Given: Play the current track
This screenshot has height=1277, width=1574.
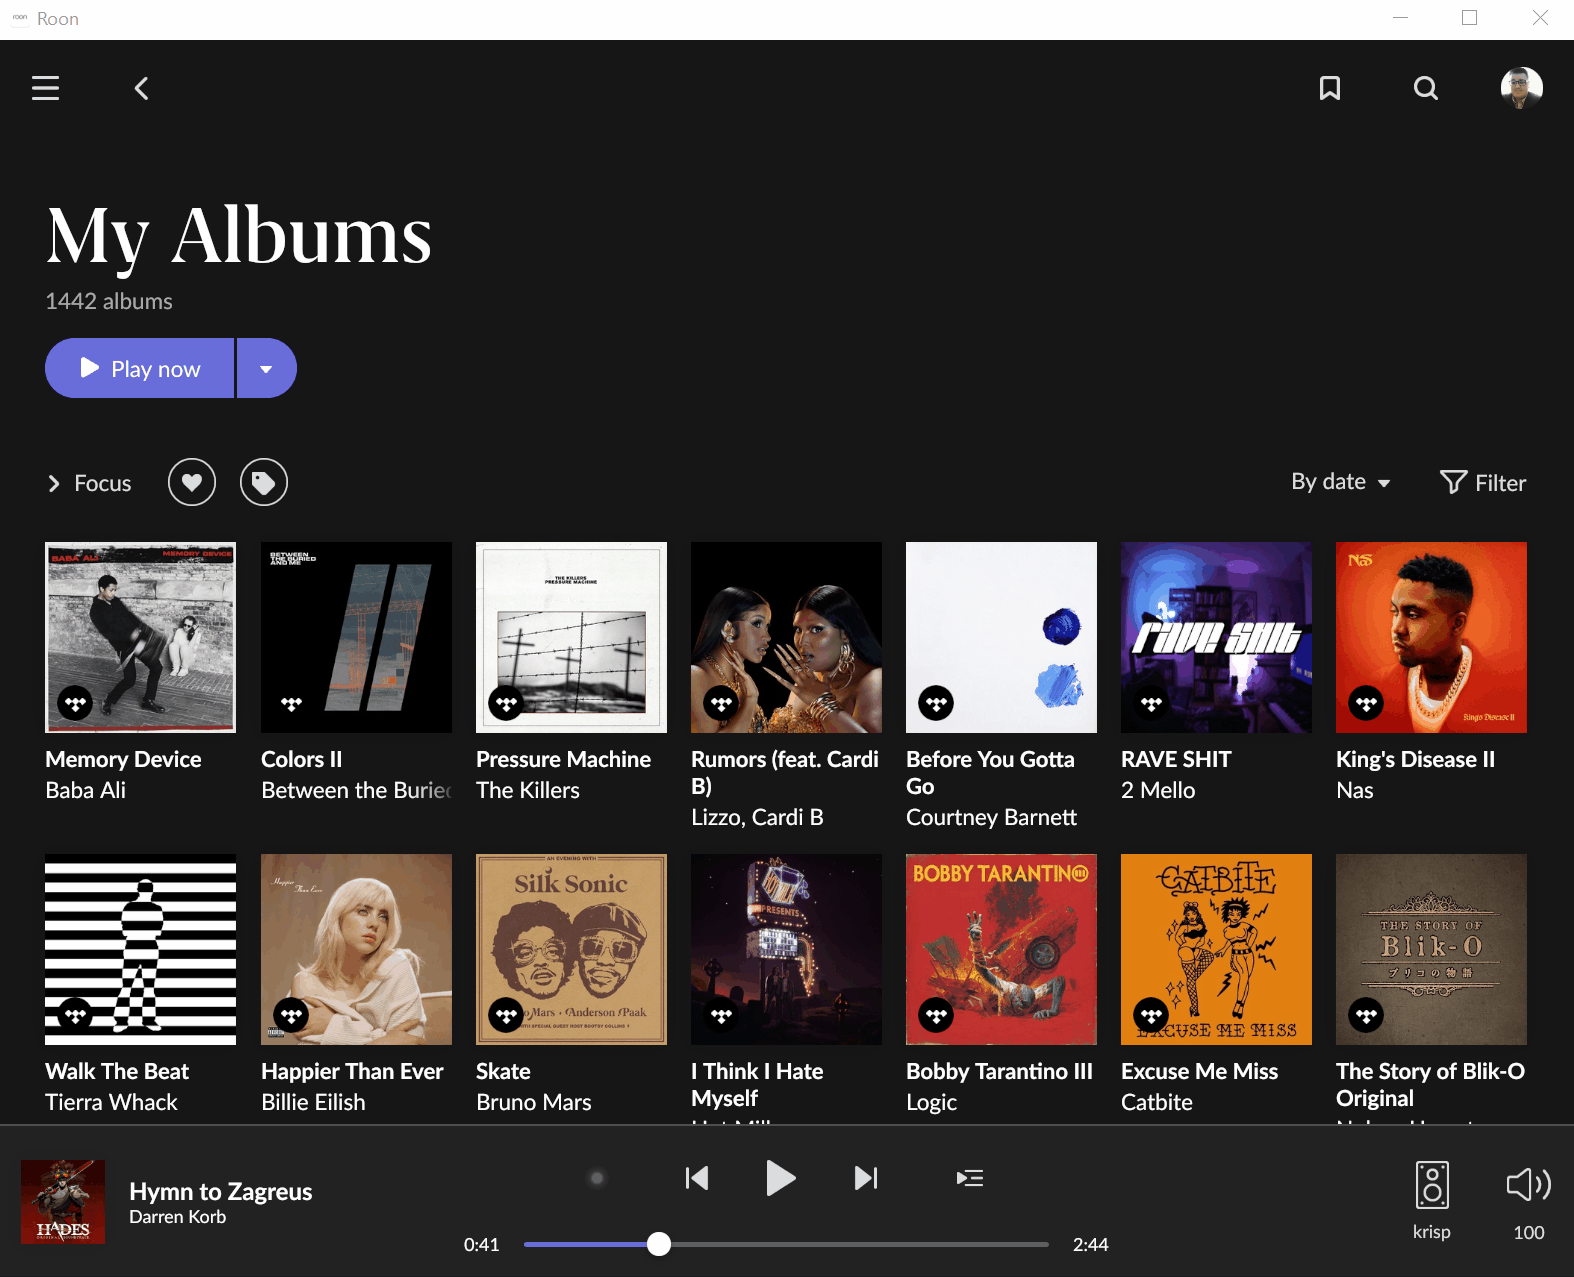Looking at the screenshot, I should (780, 1178).
